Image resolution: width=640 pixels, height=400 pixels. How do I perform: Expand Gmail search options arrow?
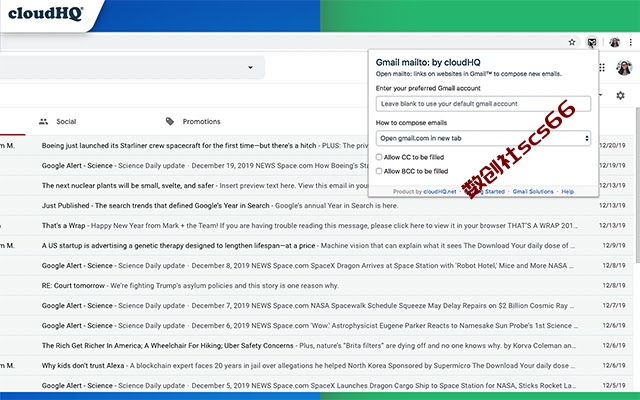250,68
